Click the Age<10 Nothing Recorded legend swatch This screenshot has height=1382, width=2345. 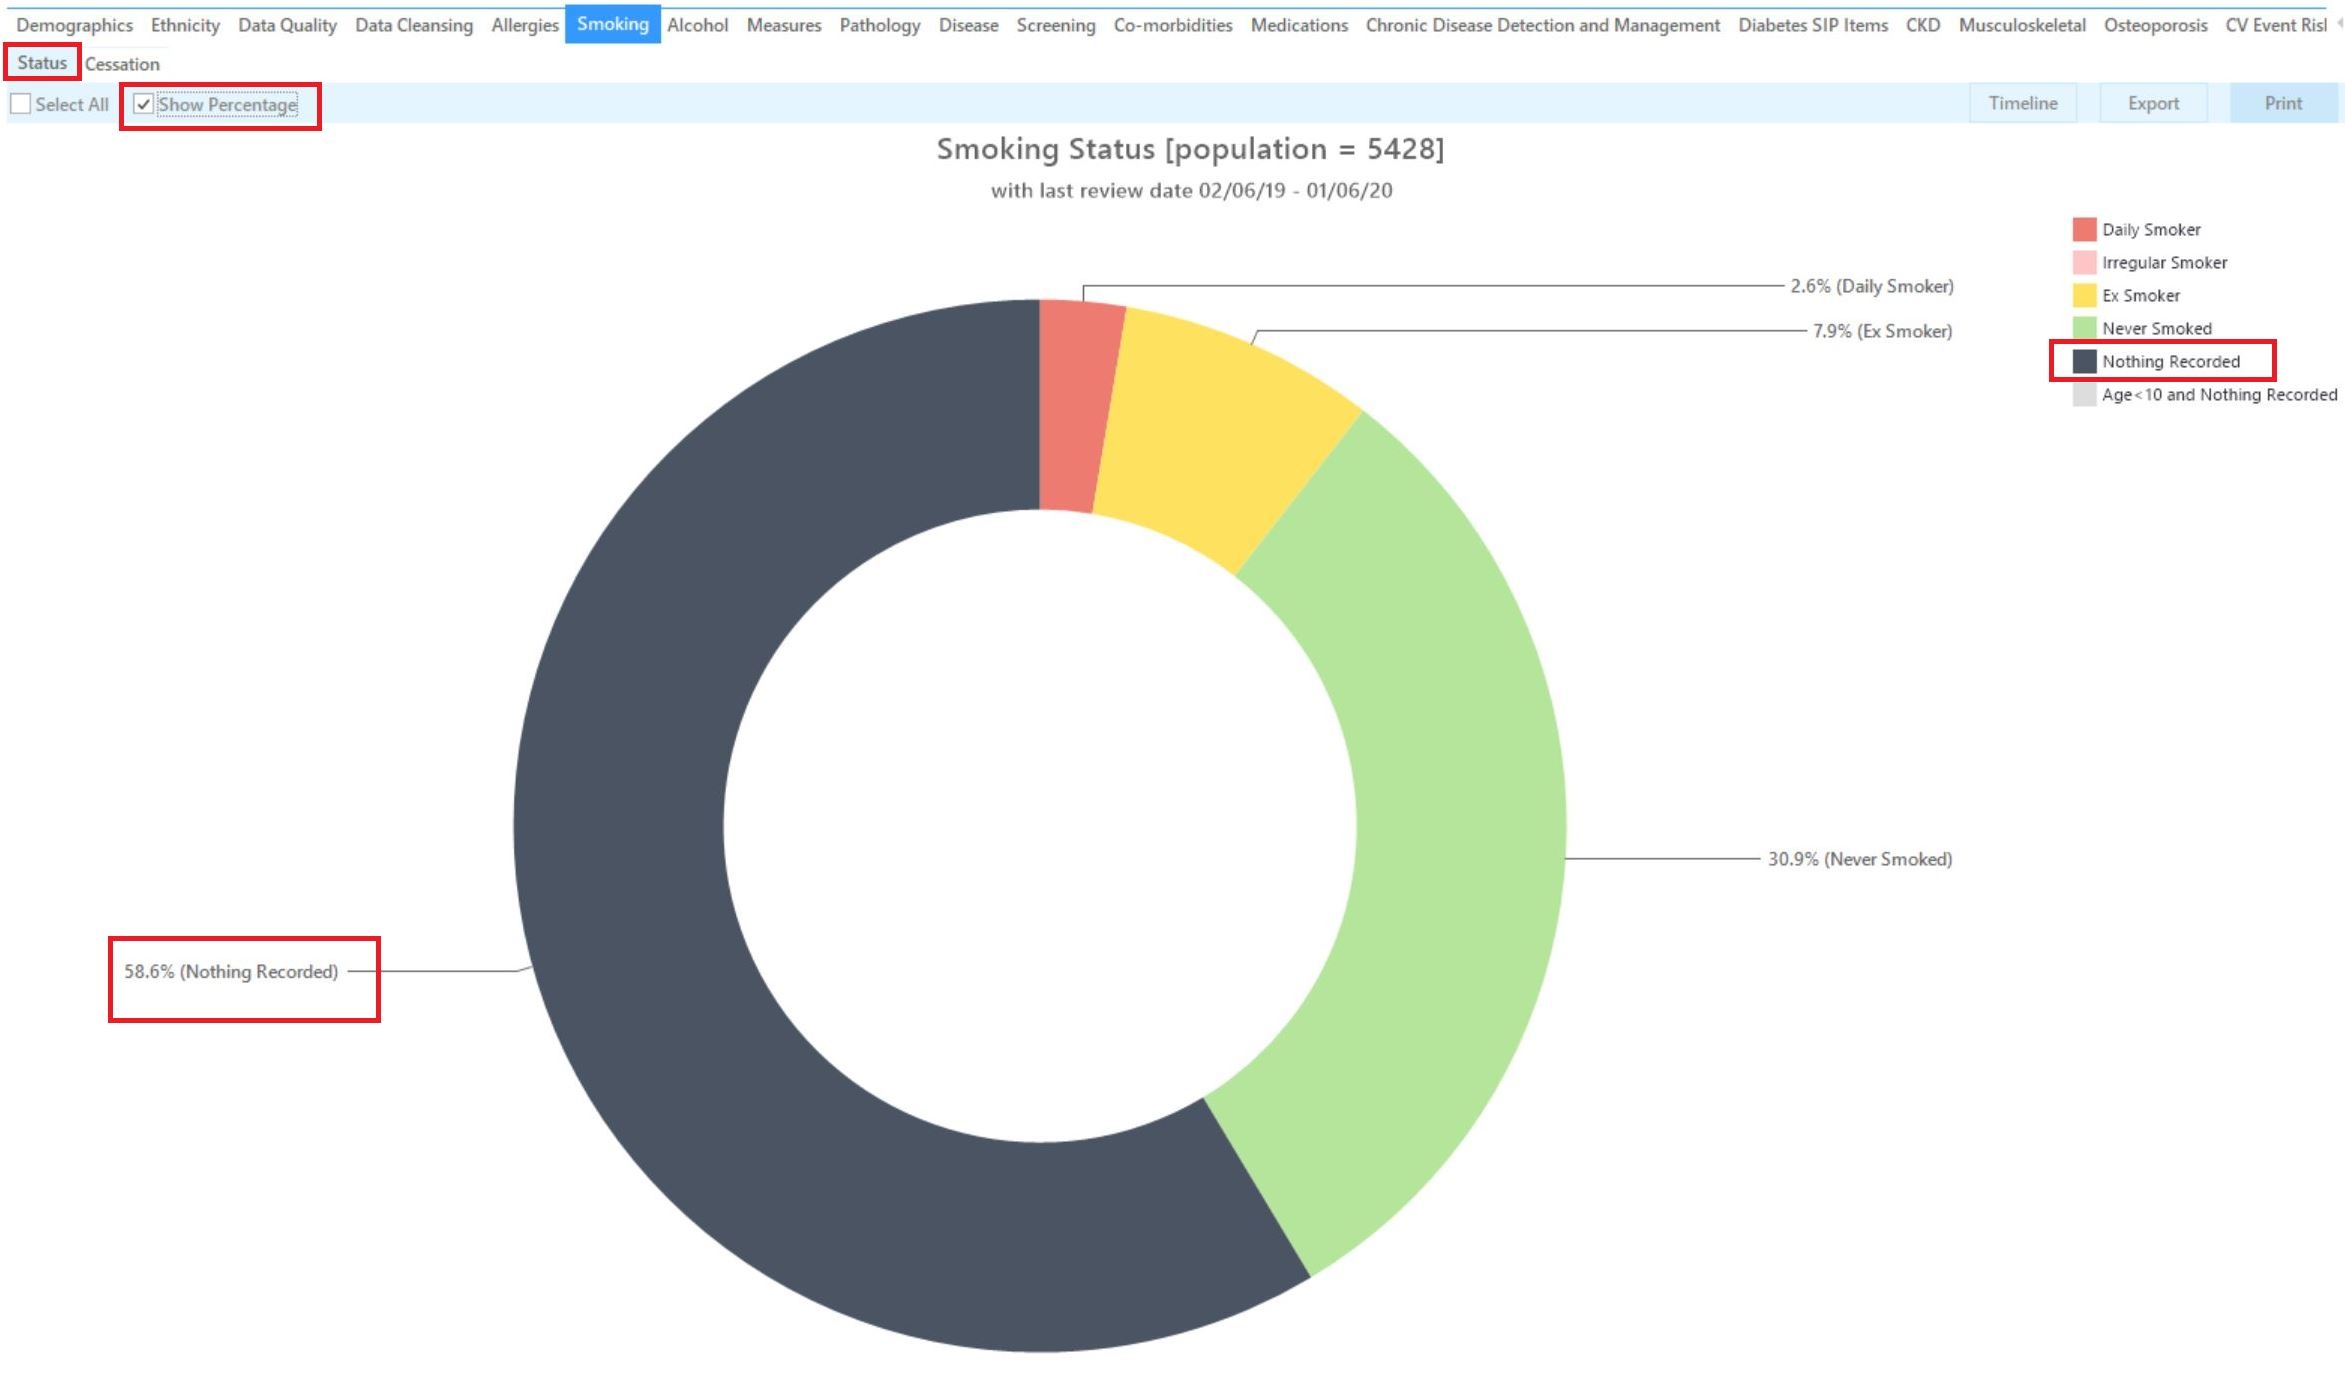[2084, 394]
